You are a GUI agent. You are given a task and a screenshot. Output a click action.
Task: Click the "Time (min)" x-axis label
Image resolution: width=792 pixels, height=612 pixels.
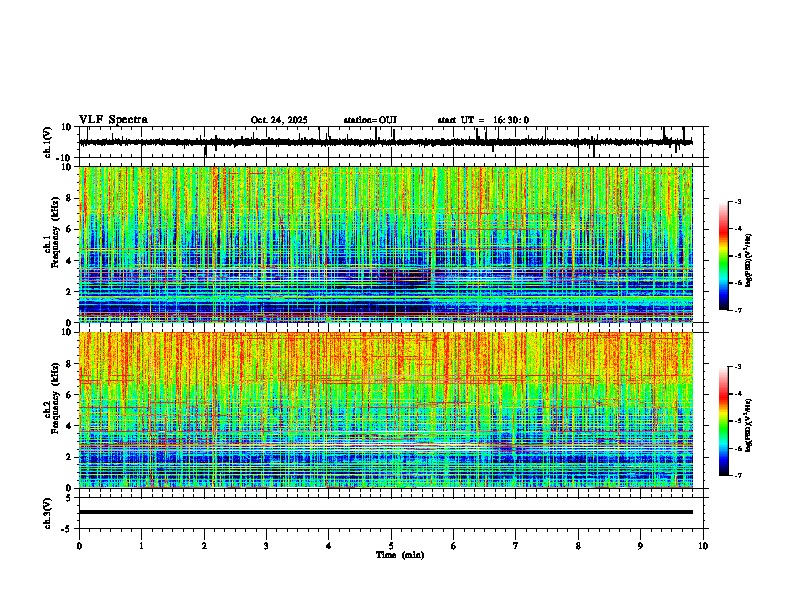tap(400, 555)
